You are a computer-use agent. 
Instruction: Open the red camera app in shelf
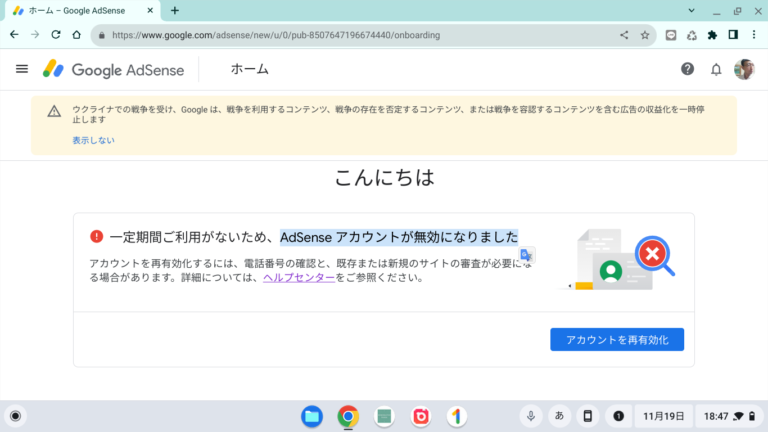(421, 416)
